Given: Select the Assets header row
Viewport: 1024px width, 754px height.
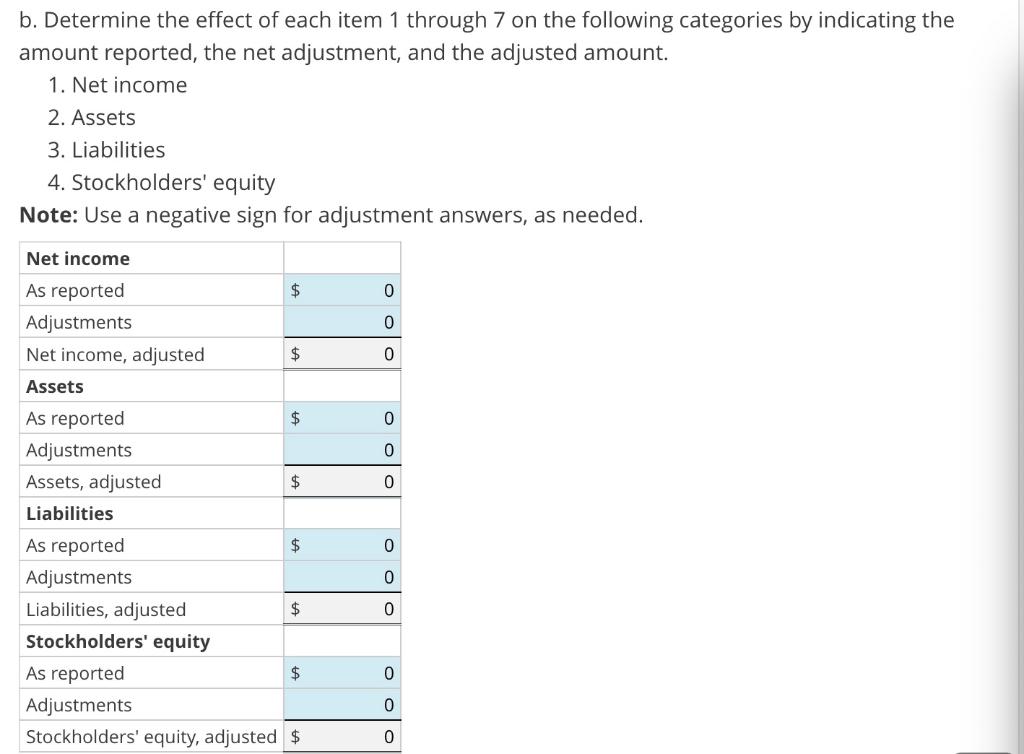Looking at the screenshot, I should coord(55,386).
